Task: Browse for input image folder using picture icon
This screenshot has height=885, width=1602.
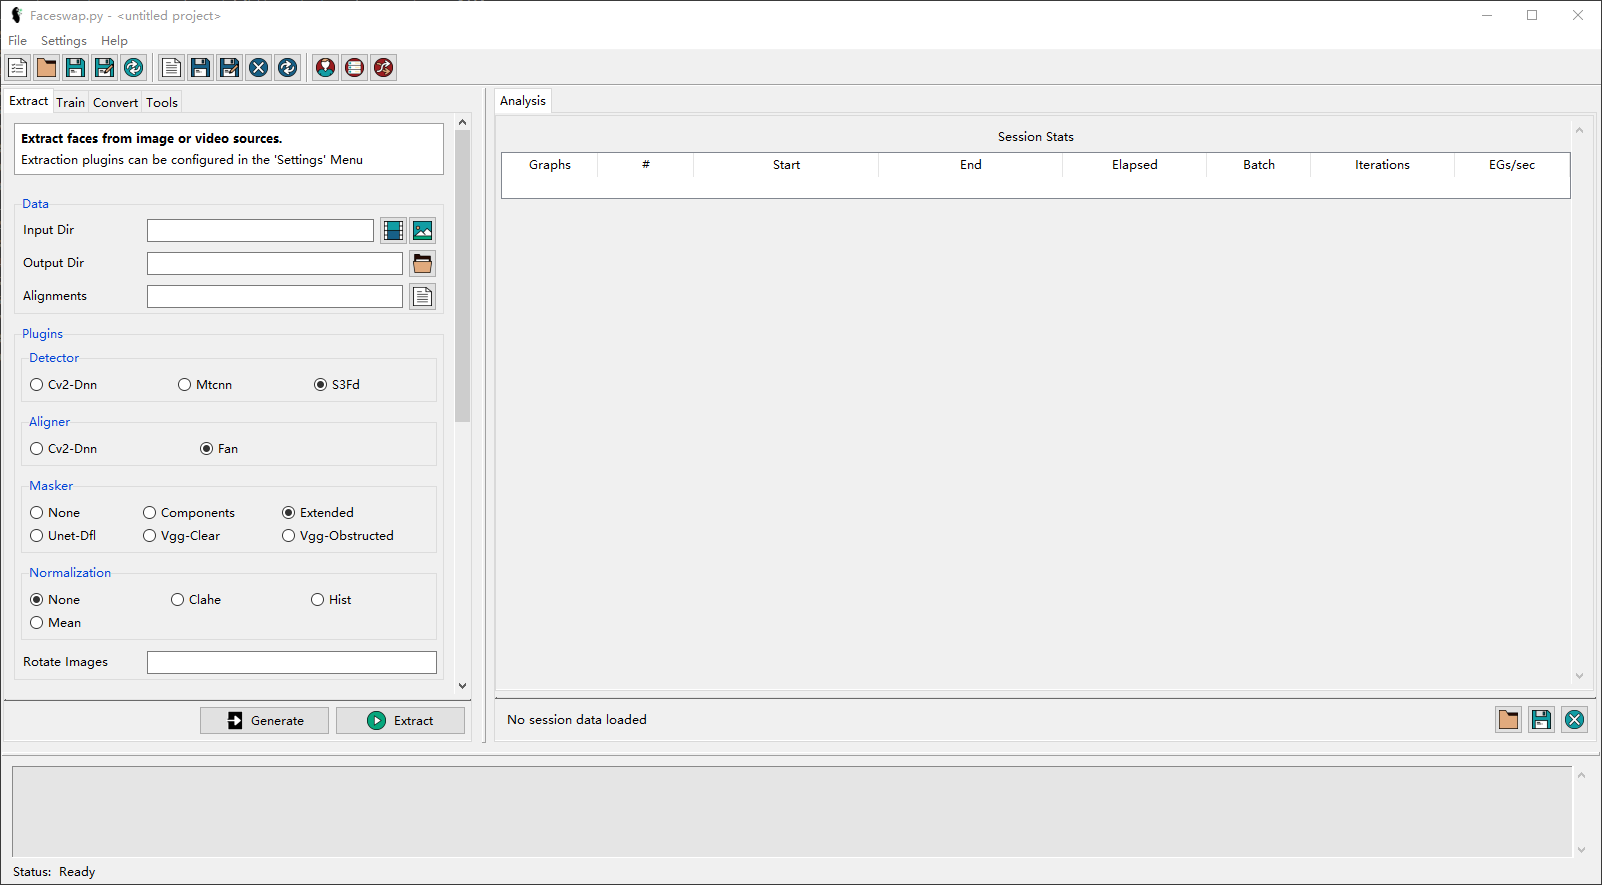Action: (423, 231)
